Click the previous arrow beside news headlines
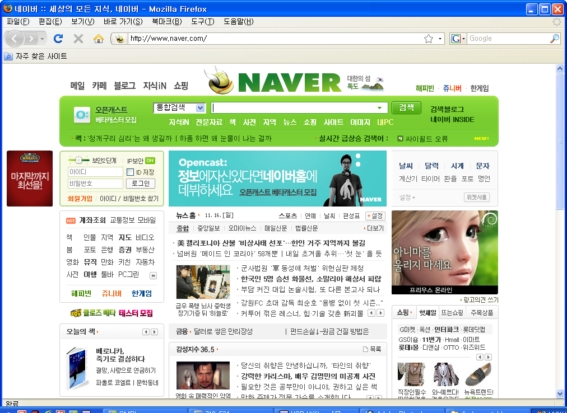 [371, 313]
